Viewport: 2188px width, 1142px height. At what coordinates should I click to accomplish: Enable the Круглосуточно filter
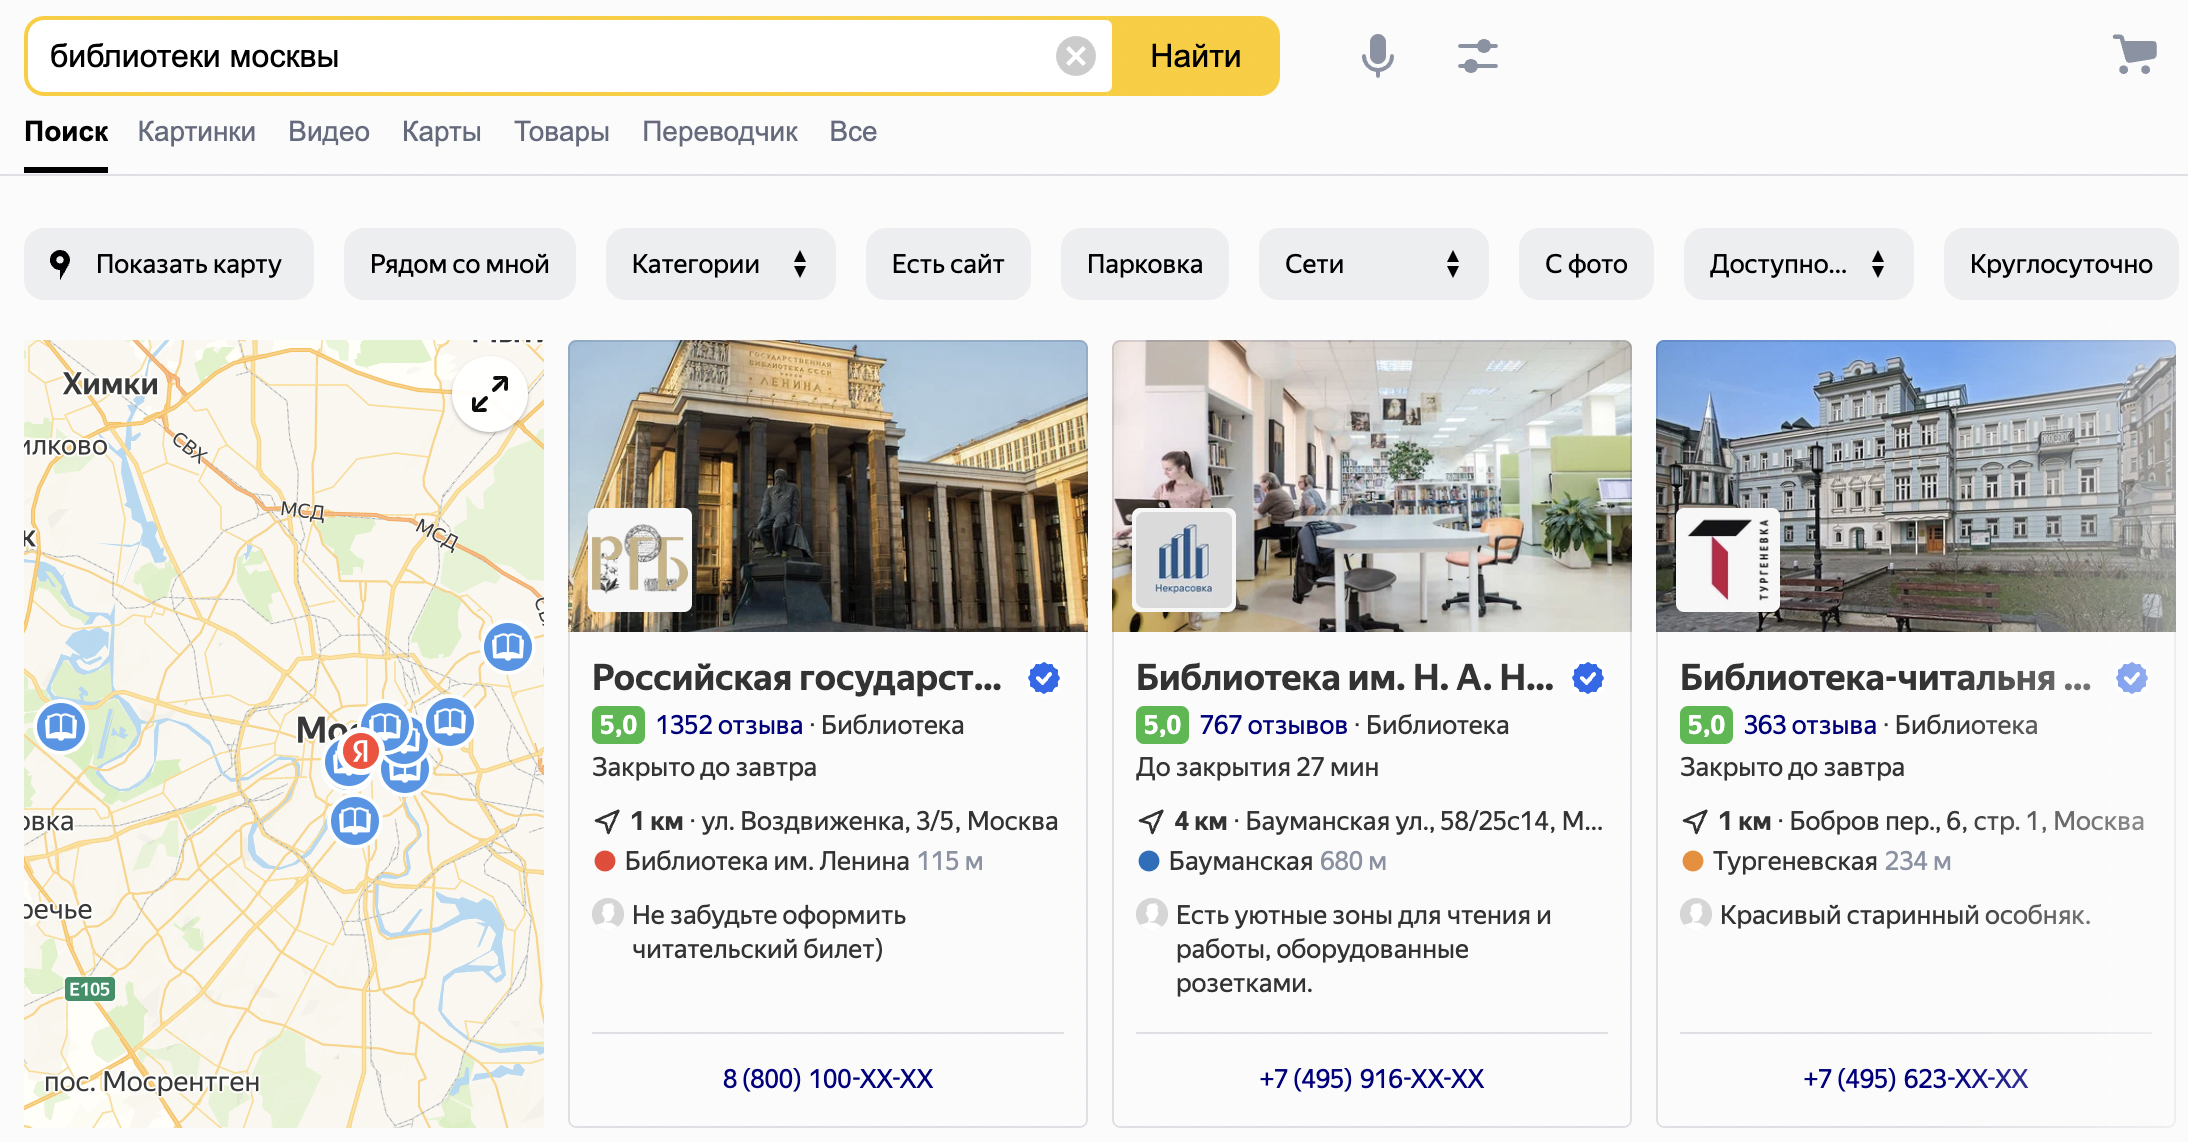(2060, 264)
